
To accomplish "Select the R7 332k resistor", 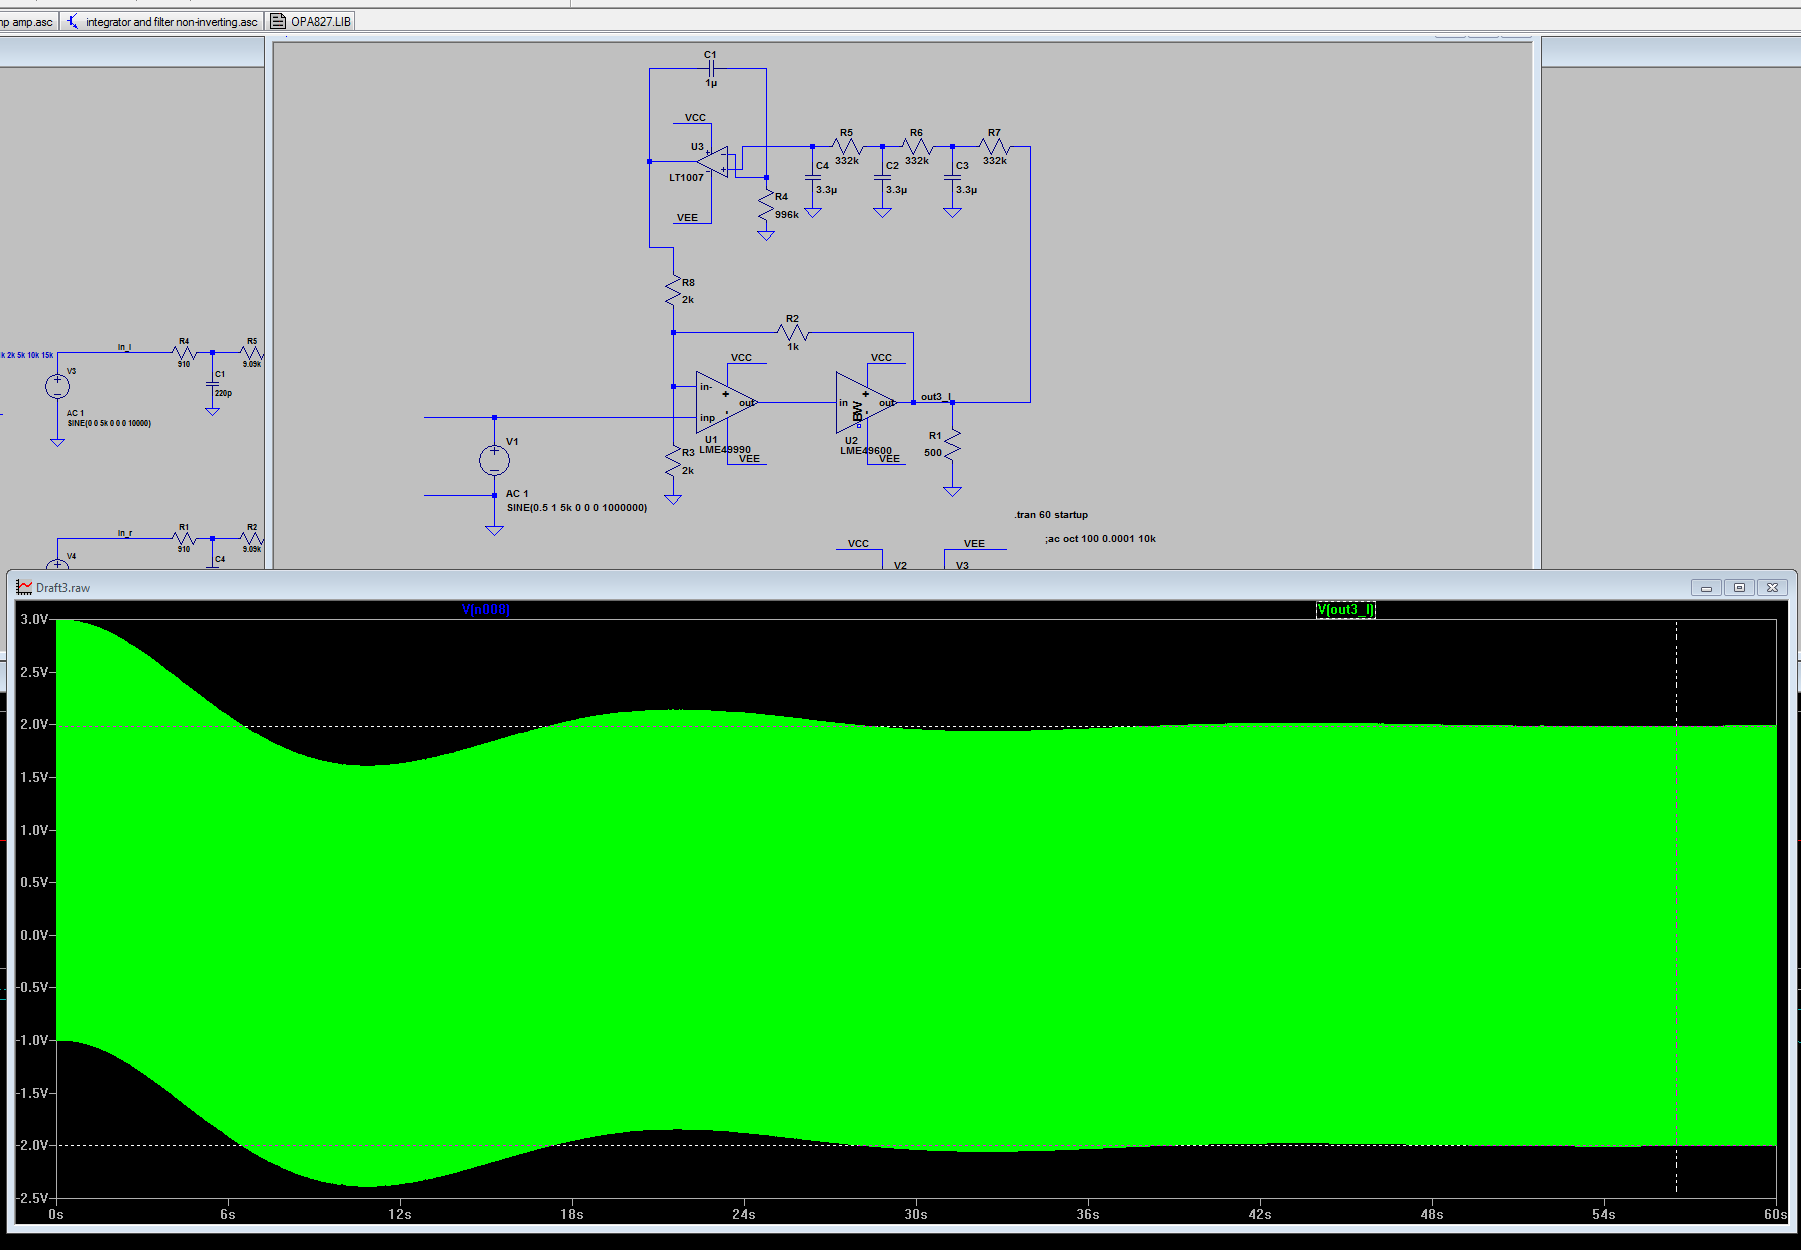I will [995, 147].
